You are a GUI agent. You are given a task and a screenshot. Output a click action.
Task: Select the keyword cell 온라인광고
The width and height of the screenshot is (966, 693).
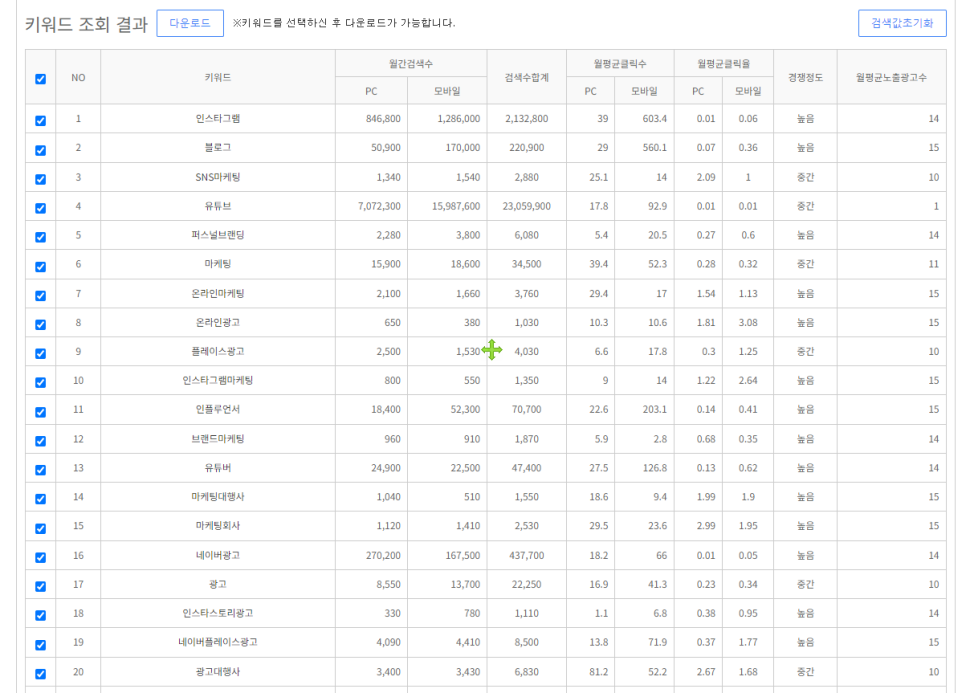click(x=218, y=323)
